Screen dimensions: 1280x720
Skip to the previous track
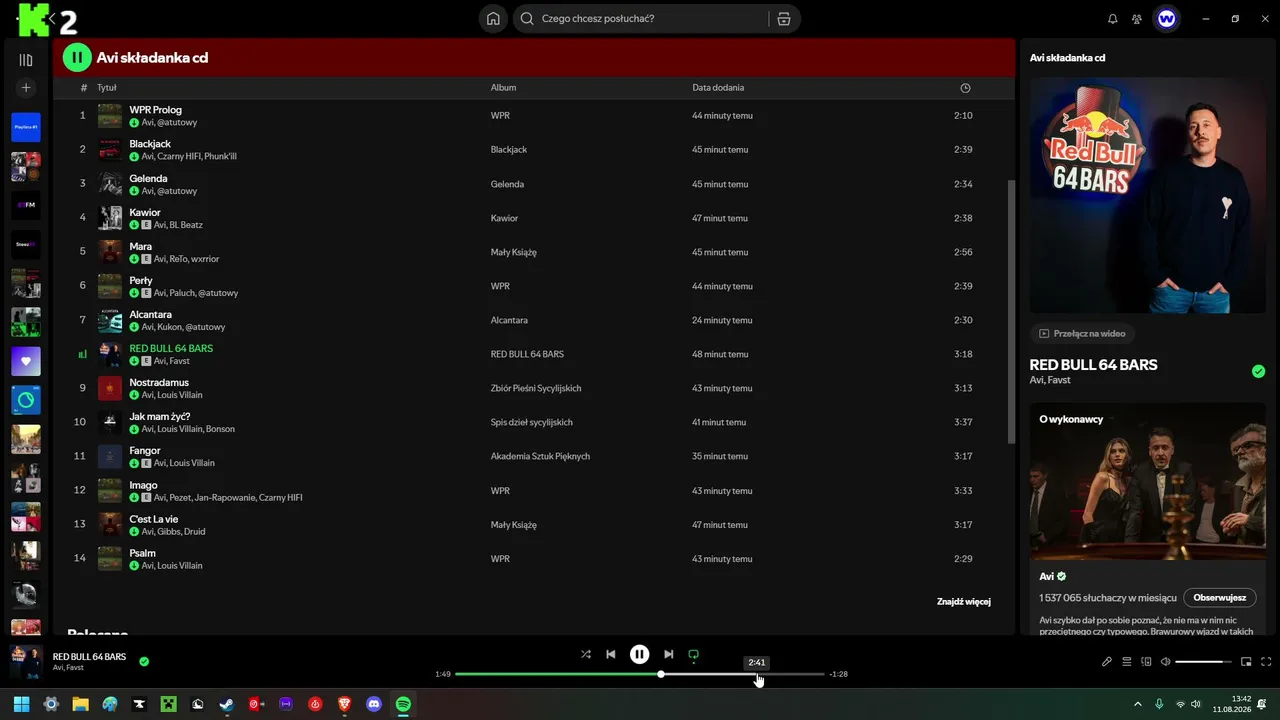[x=611, y=654]
